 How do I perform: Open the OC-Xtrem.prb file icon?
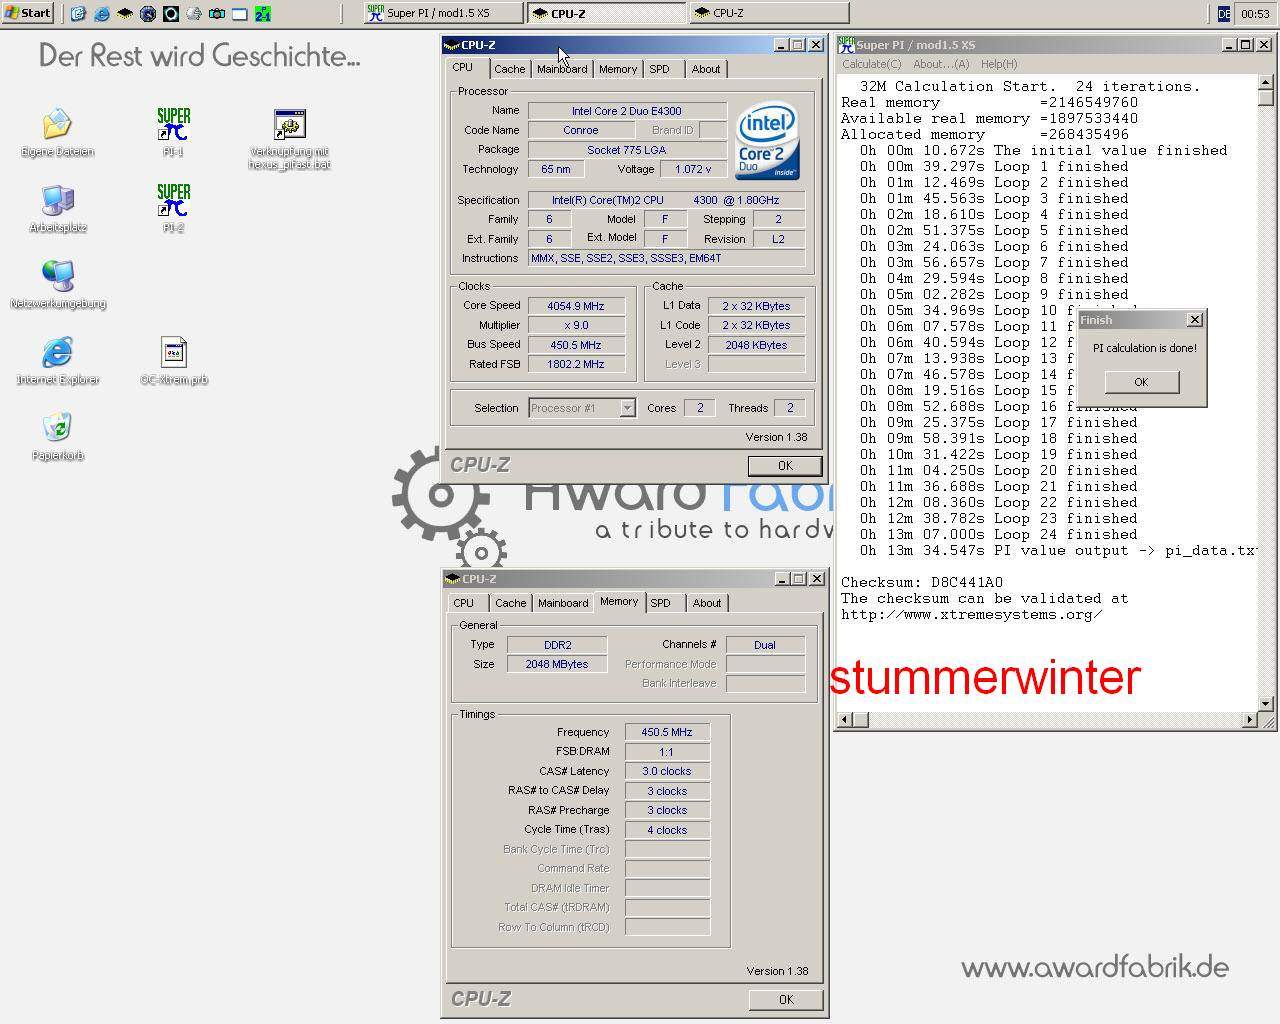[174, 352]
